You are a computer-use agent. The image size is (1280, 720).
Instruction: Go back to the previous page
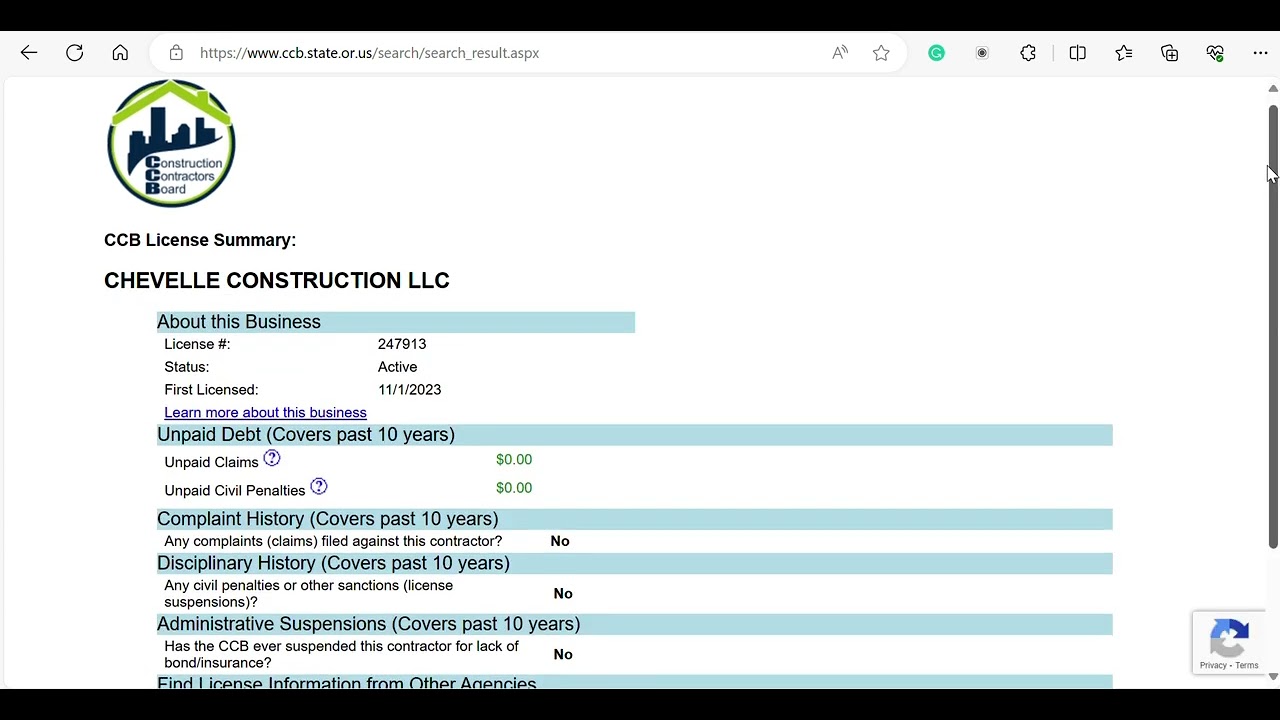tap(29, 53)
